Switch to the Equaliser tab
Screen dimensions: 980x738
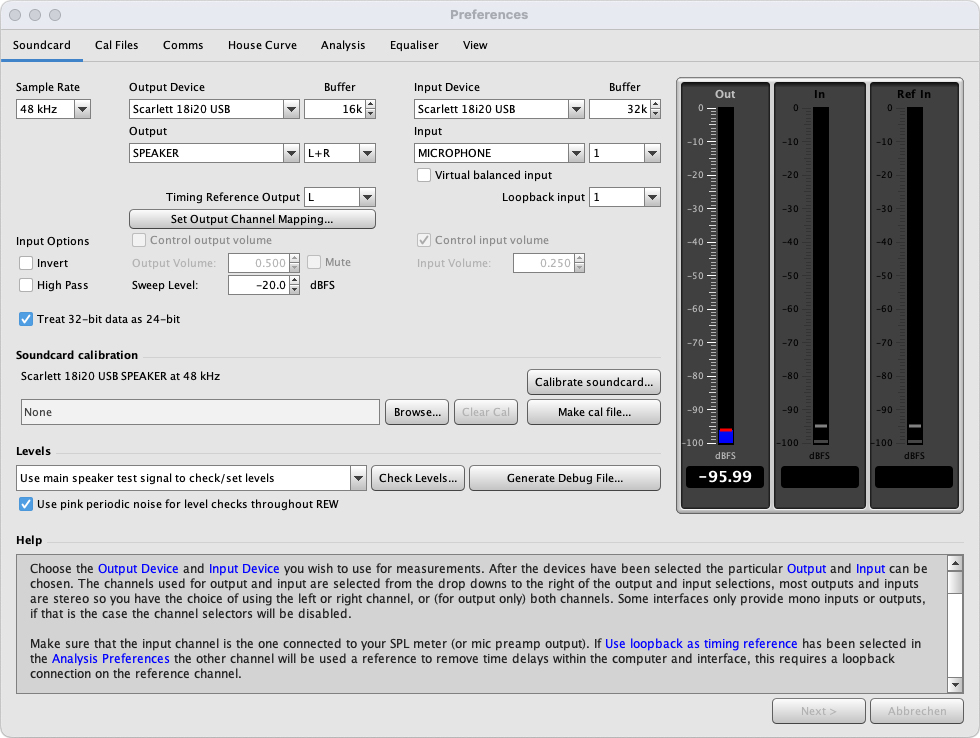pos(414,45)
